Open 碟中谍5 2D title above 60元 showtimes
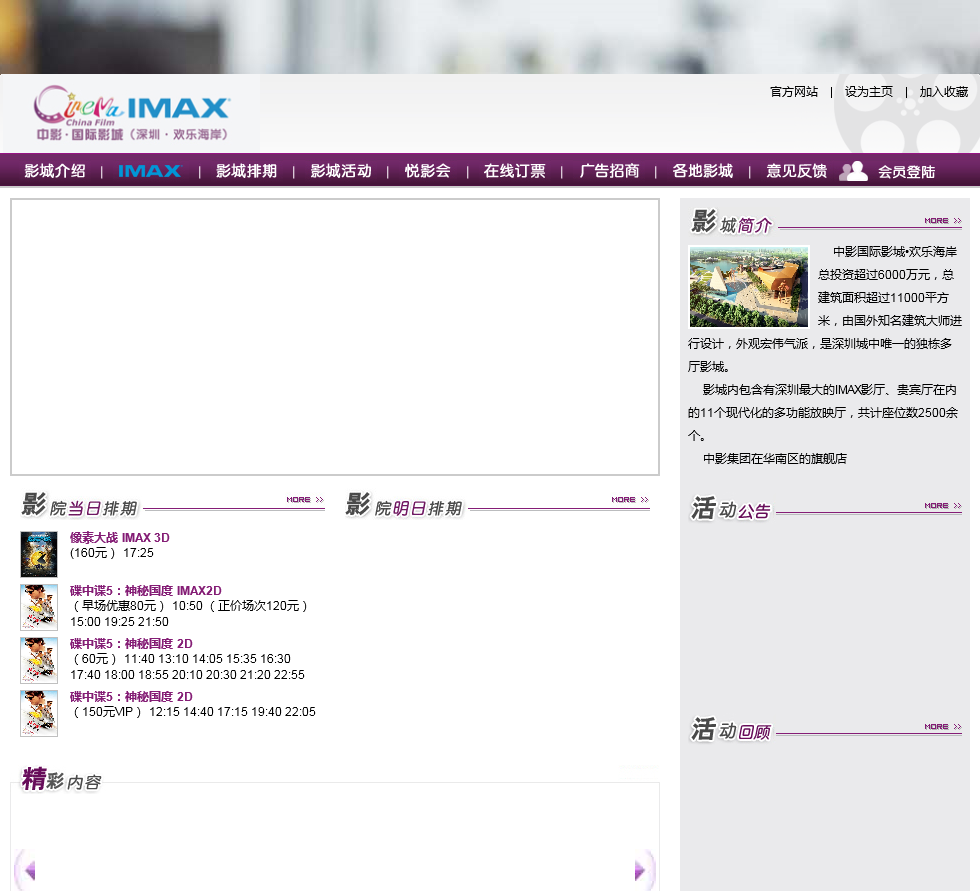Viewport: 980px width, 891px height. tap(131, 644)
